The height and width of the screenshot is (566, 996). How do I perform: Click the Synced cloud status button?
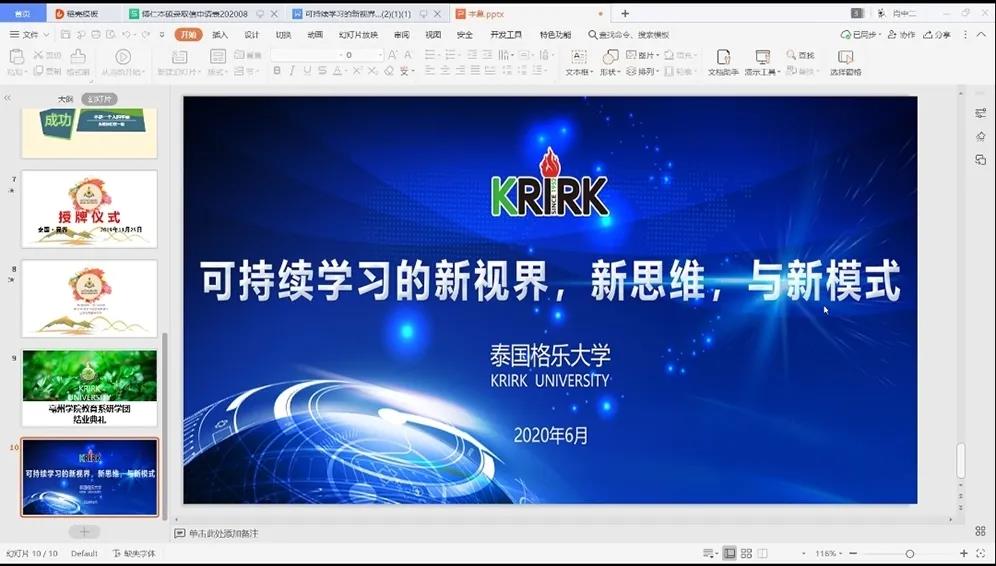click(x=861, y=34)
